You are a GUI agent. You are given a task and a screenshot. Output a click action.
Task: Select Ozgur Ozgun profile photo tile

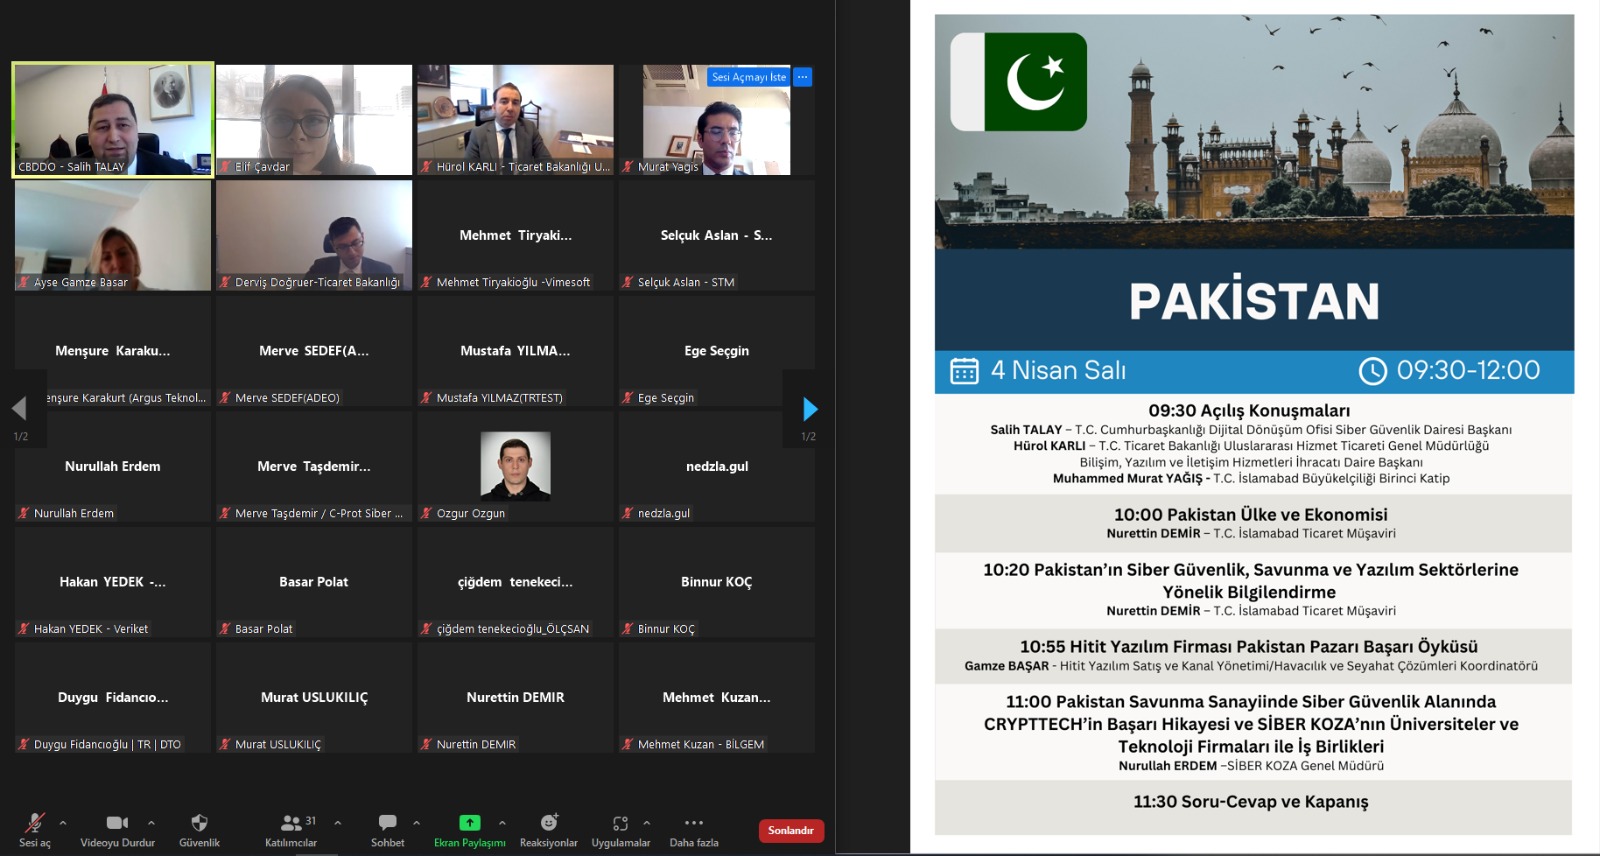pos(515,465)
